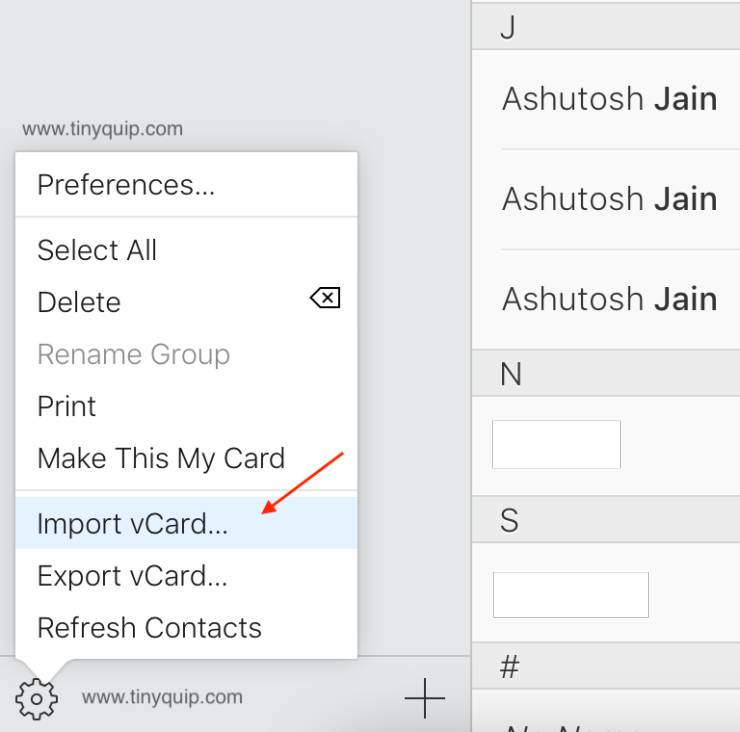Select the second Ashutosh Jain contact
This screenshot has height=732, width=740.
(609, 199)
